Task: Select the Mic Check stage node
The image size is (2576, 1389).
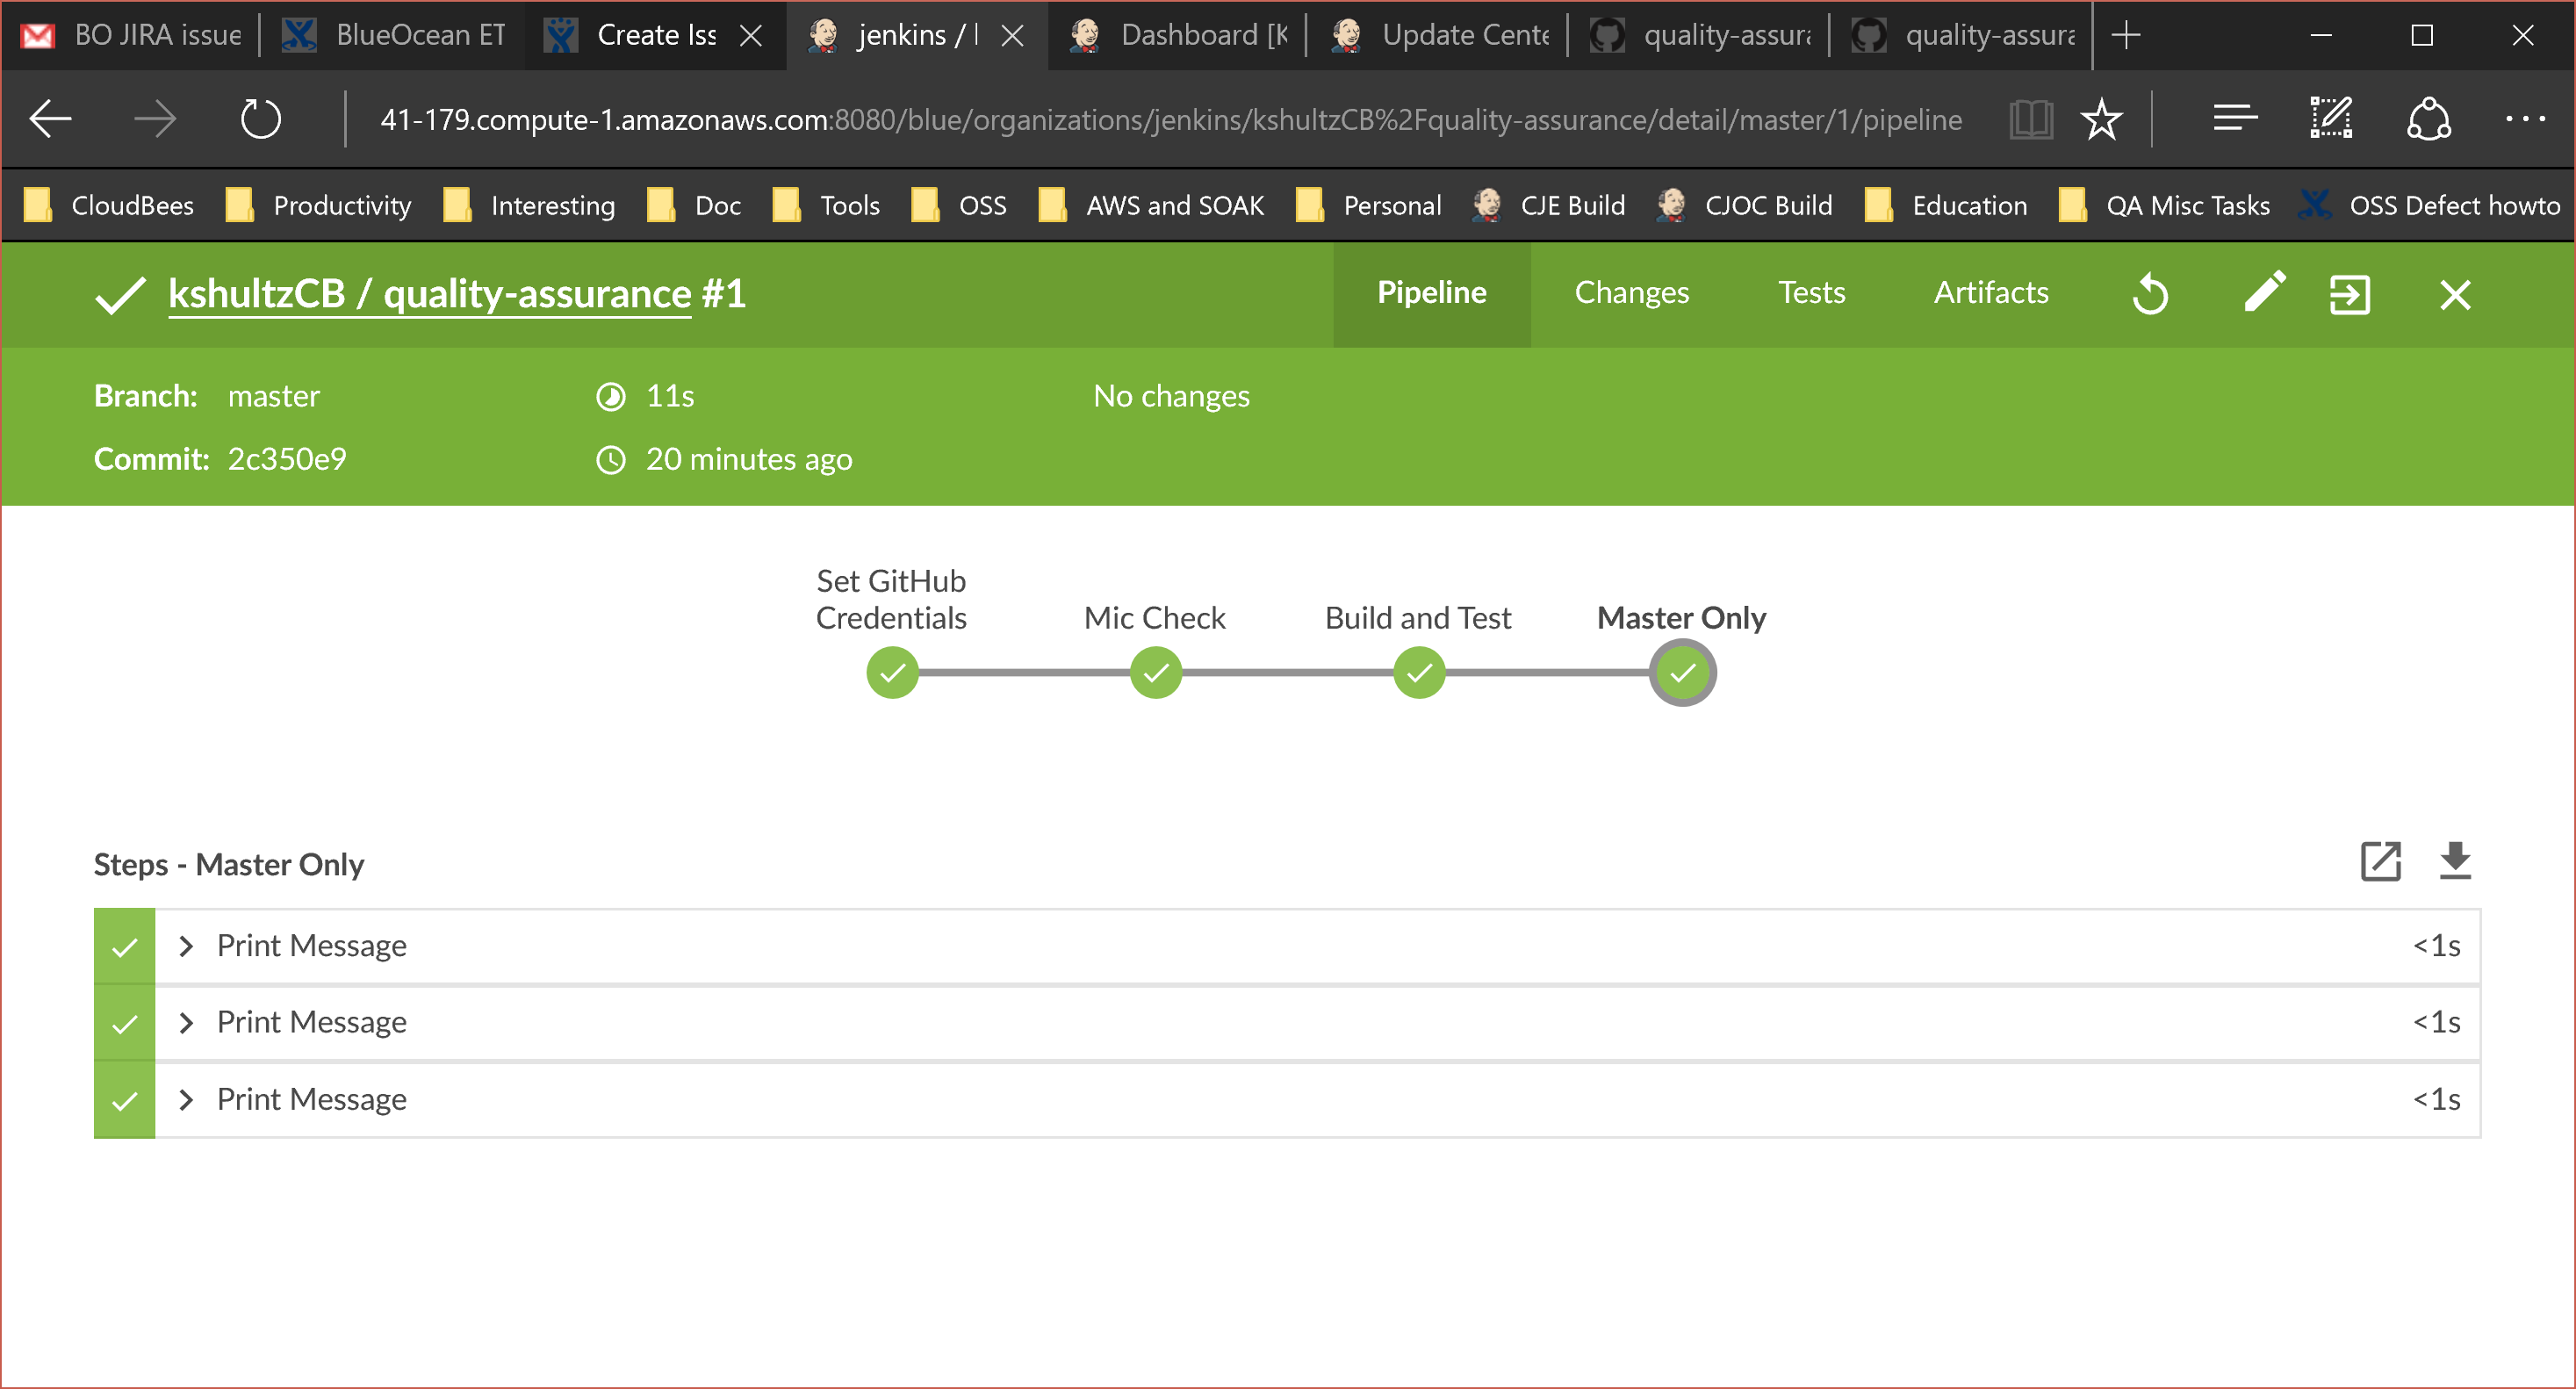Action: click(x=1155, y=673)
